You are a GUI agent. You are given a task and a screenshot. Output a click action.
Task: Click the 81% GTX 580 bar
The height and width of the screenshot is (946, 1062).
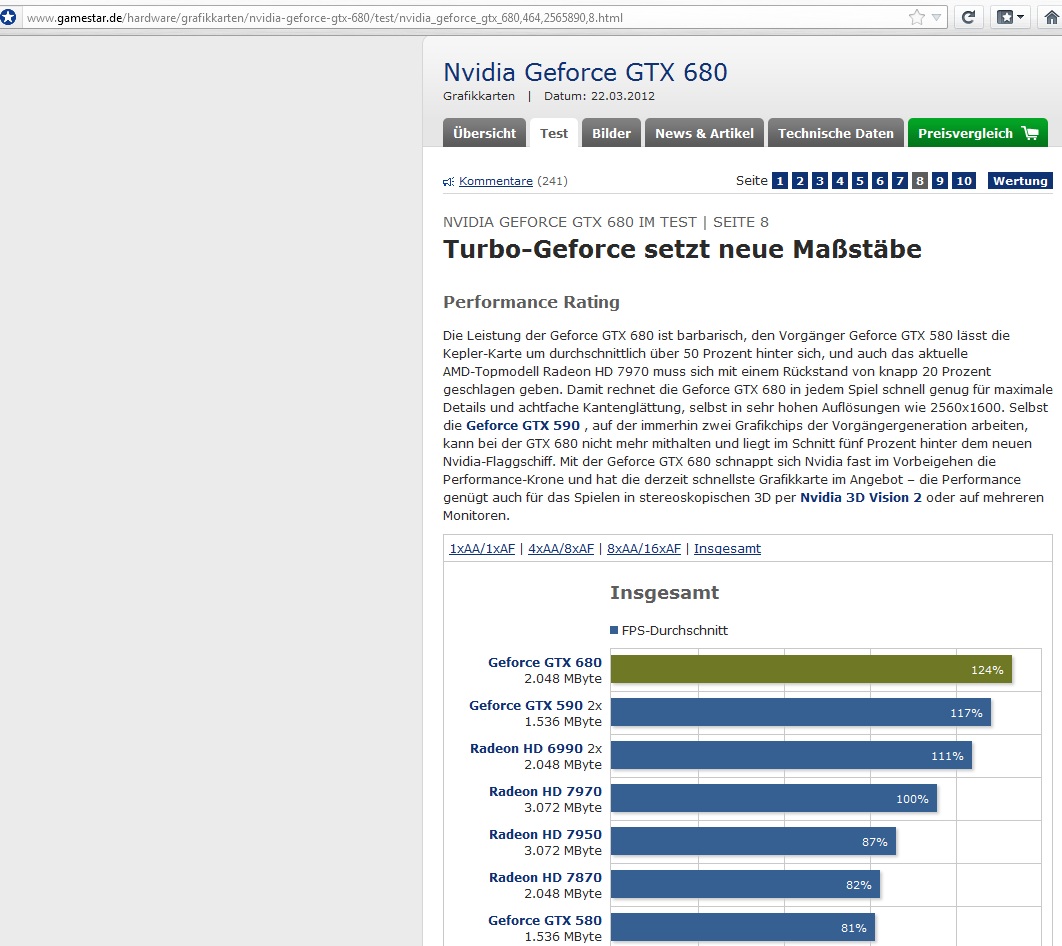(x=743, y=927)
